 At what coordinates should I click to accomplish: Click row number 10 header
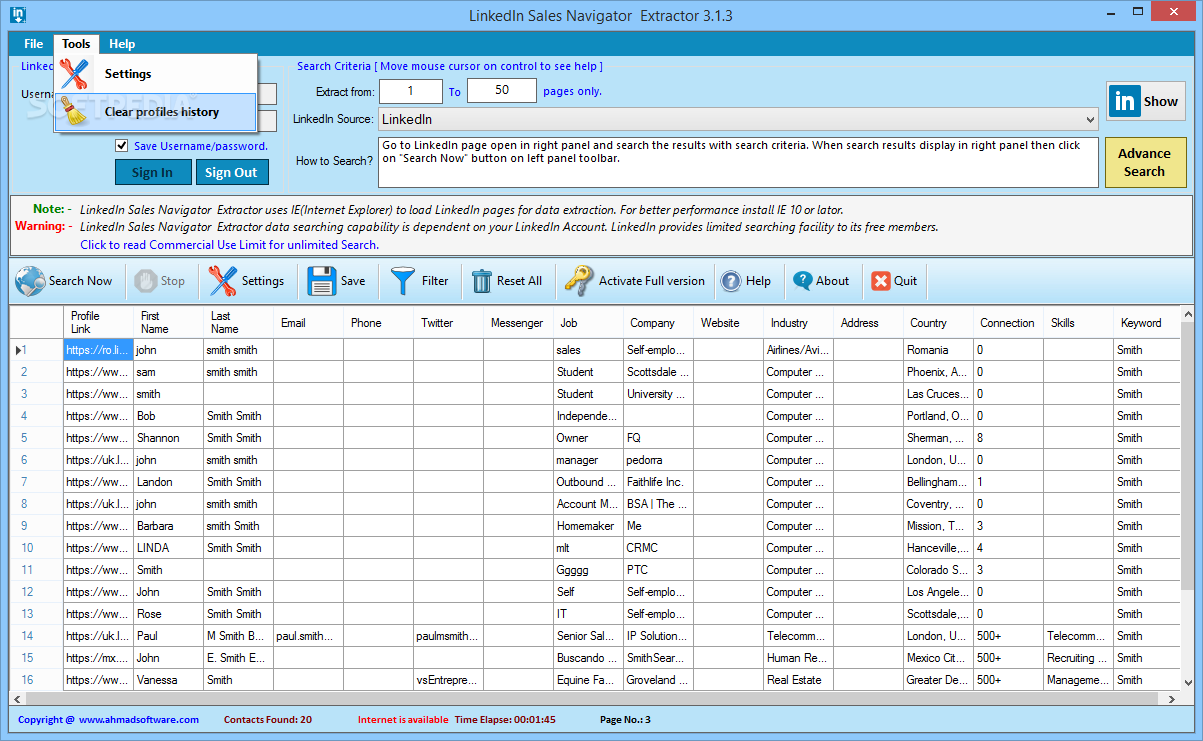[37, 548]
